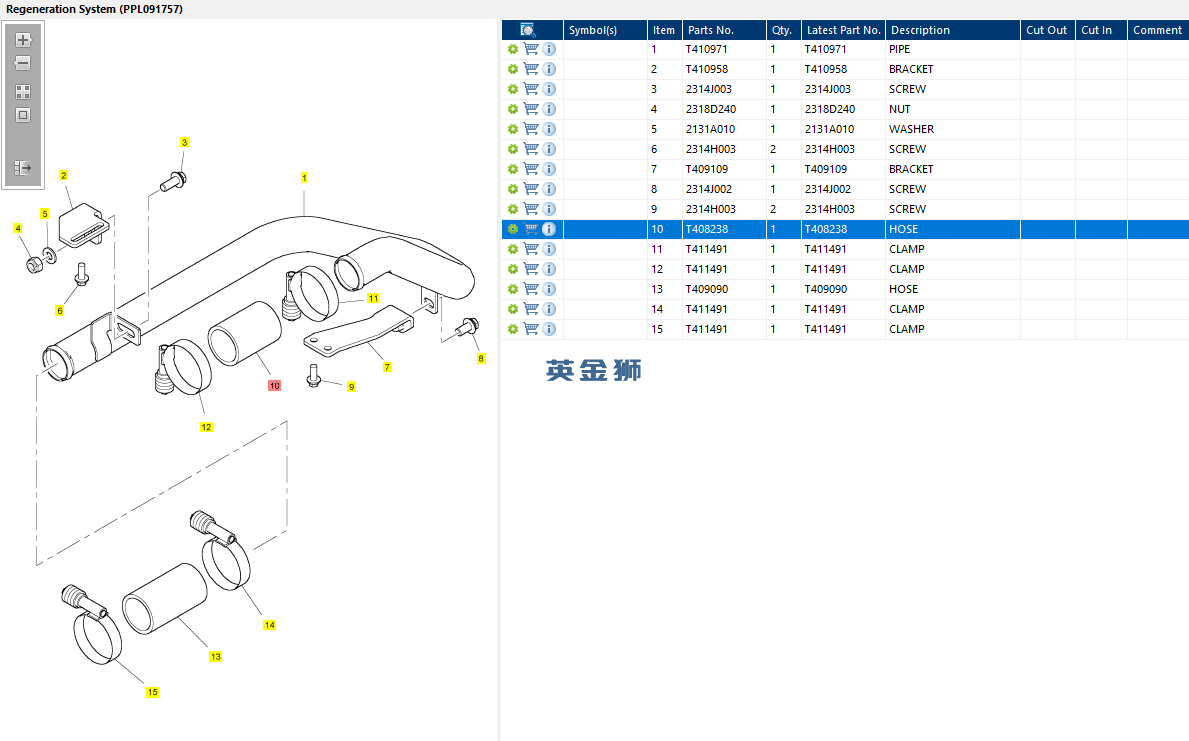Click gear icon for item 9 SCREW row
The image size is (1189, 741).
click(x=513, y=209)
